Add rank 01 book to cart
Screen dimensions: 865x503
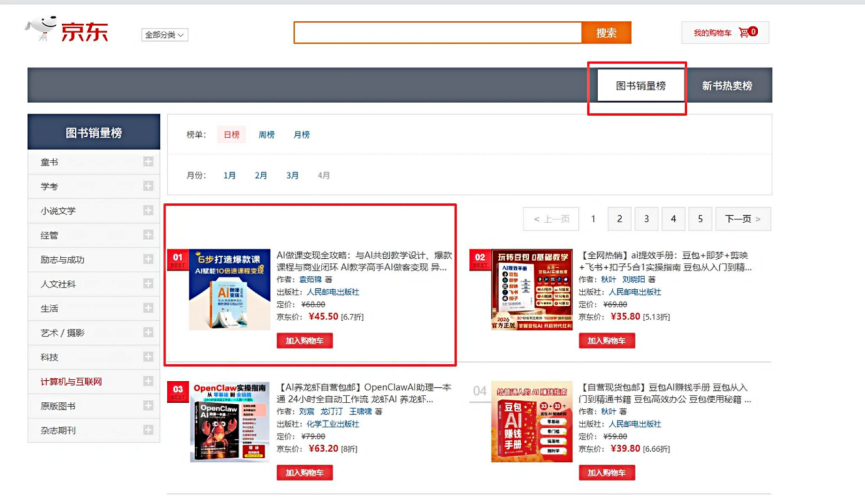point(305,341)
